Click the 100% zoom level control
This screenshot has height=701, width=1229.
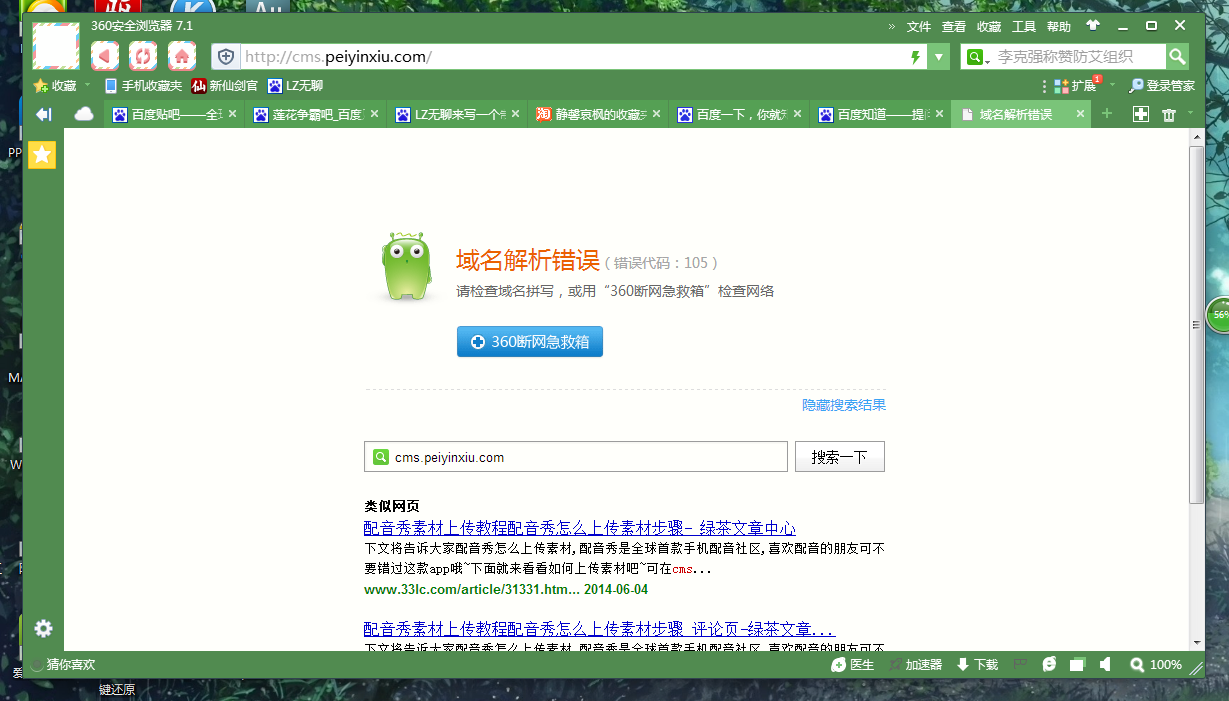1156,664
